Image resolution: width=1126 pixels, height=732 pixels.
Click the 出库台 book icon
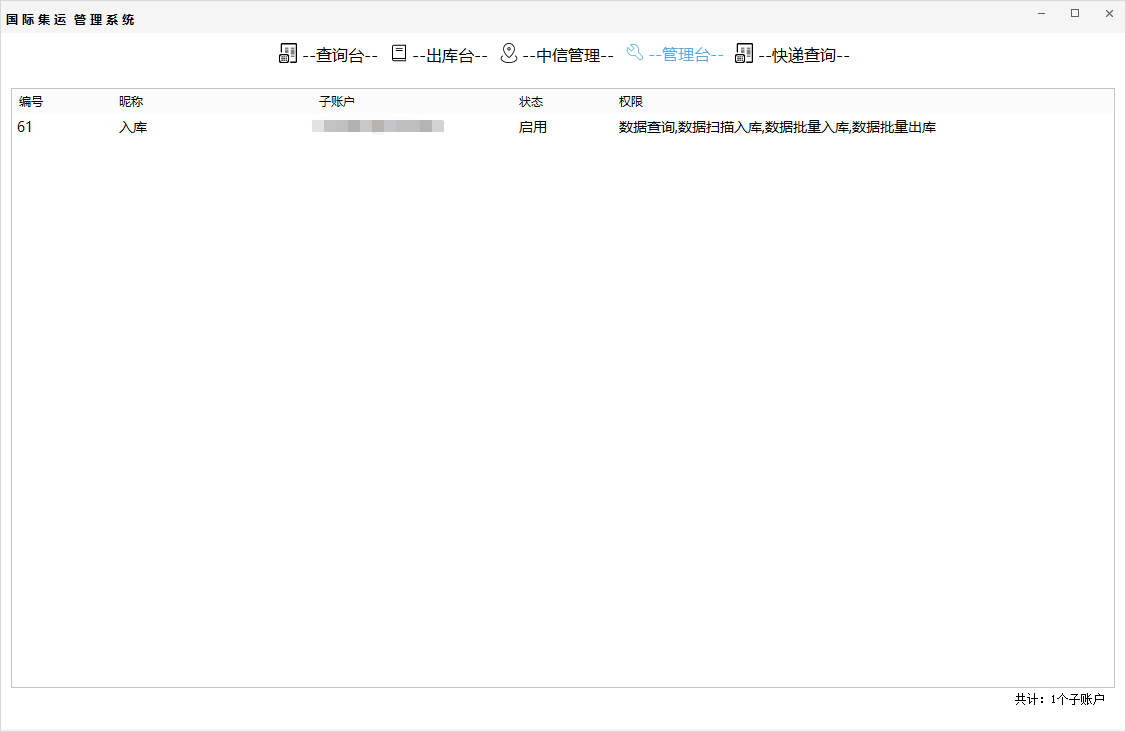pyautogui.click(x=399, y=53)
